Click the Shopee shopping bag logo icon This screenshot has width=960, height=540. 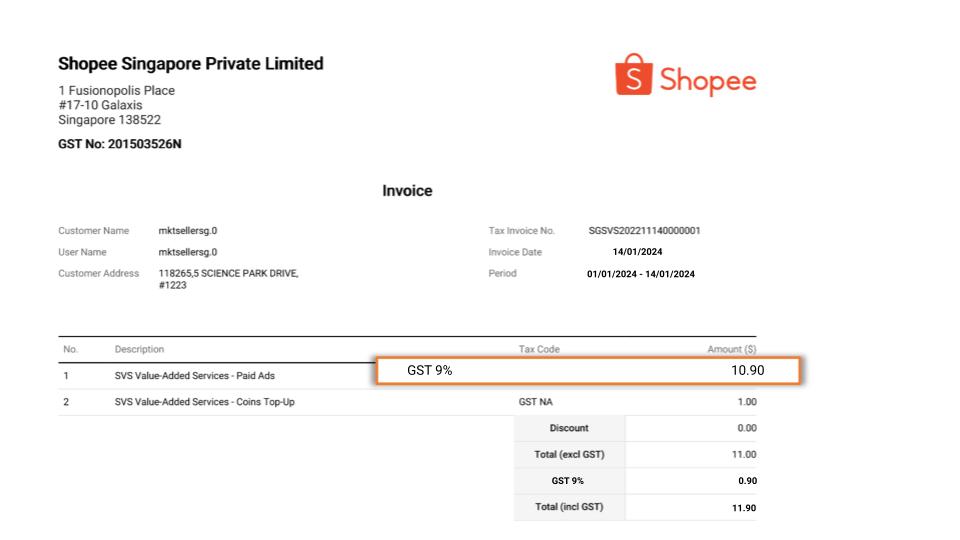(x=633, y=75)
